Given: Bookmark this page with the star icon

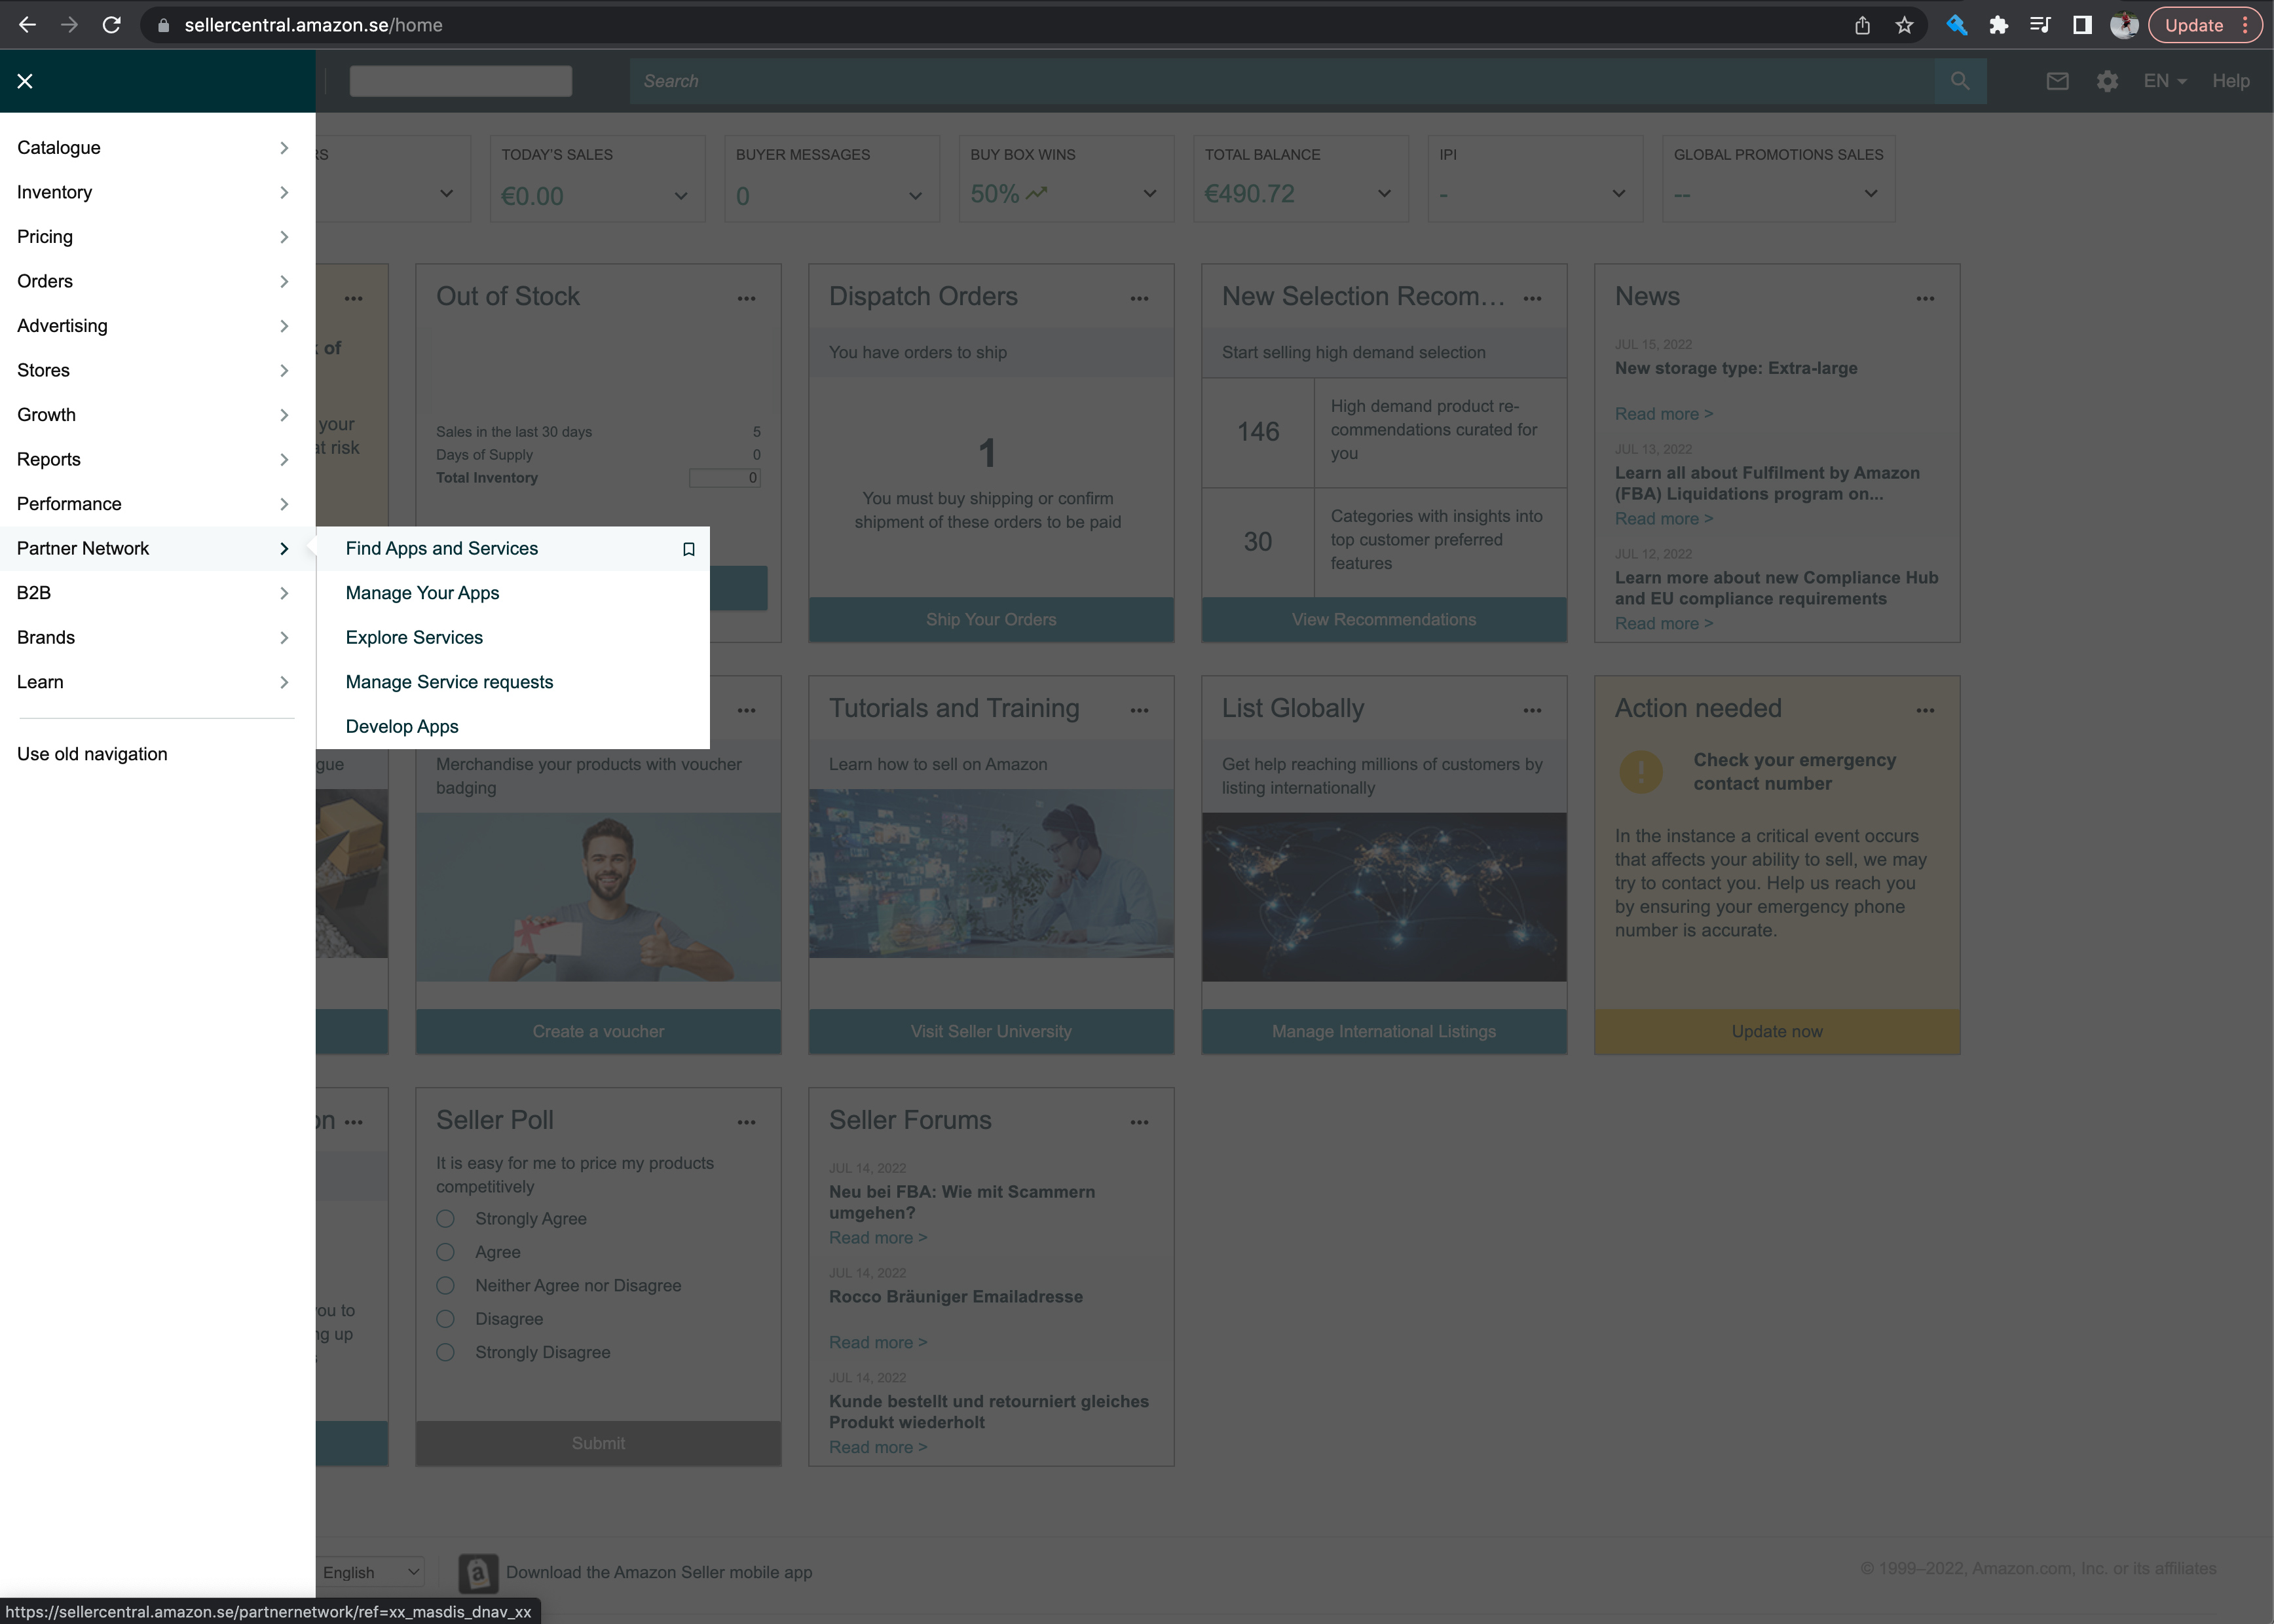Looking at the screenshot, I should pos(1904,25).
